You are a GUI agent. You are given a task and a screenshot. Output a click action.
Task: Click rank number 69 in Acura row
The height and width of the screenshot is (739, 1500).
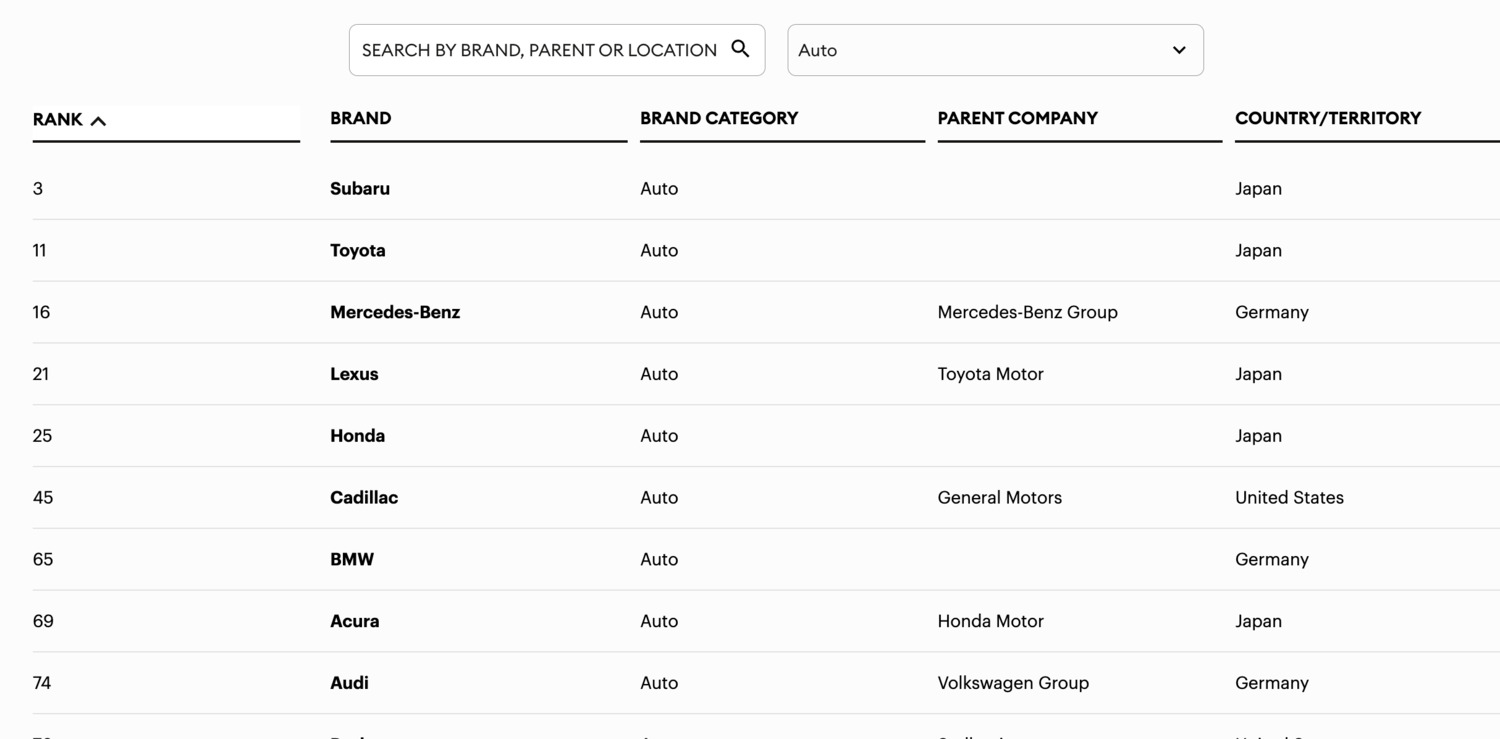pyautogui.click(x=43, y=621)
